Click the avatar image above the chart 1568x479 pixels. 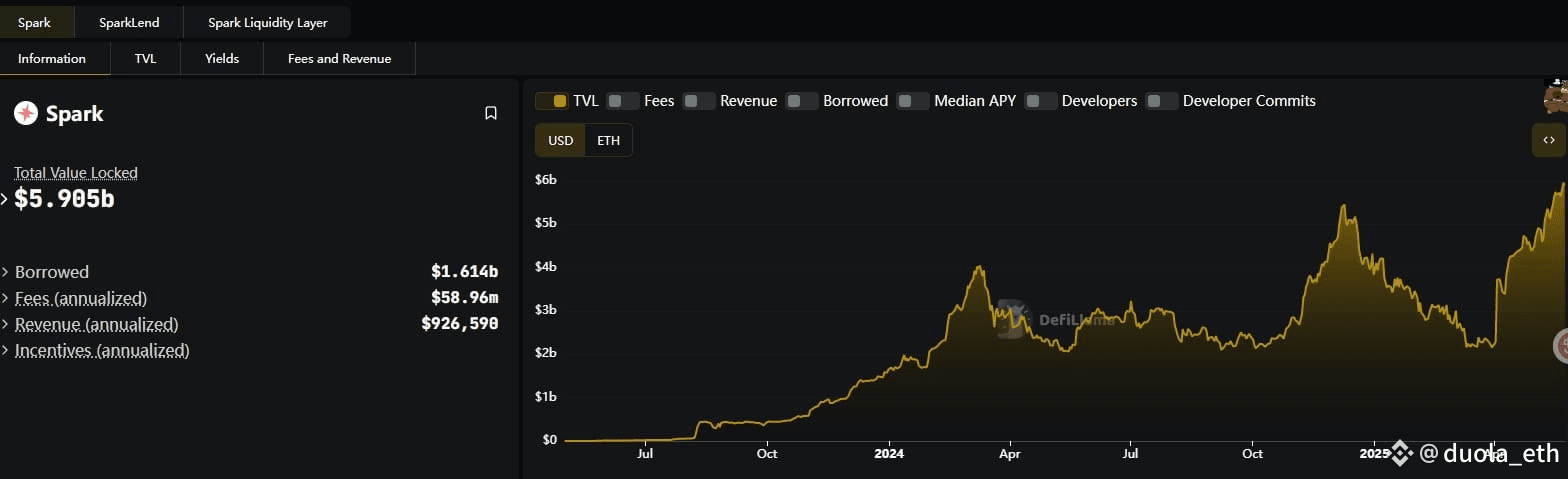pyautogui.click(x=1555, y=95)
